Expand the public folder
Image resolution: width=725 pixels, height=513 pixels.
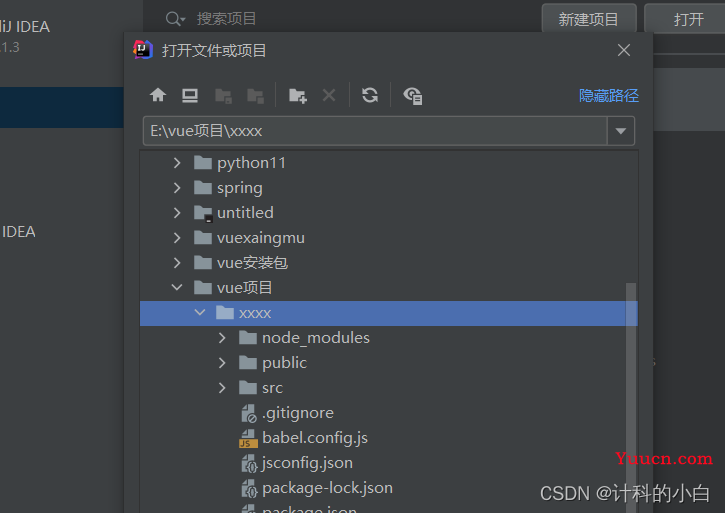click(222, 363)
